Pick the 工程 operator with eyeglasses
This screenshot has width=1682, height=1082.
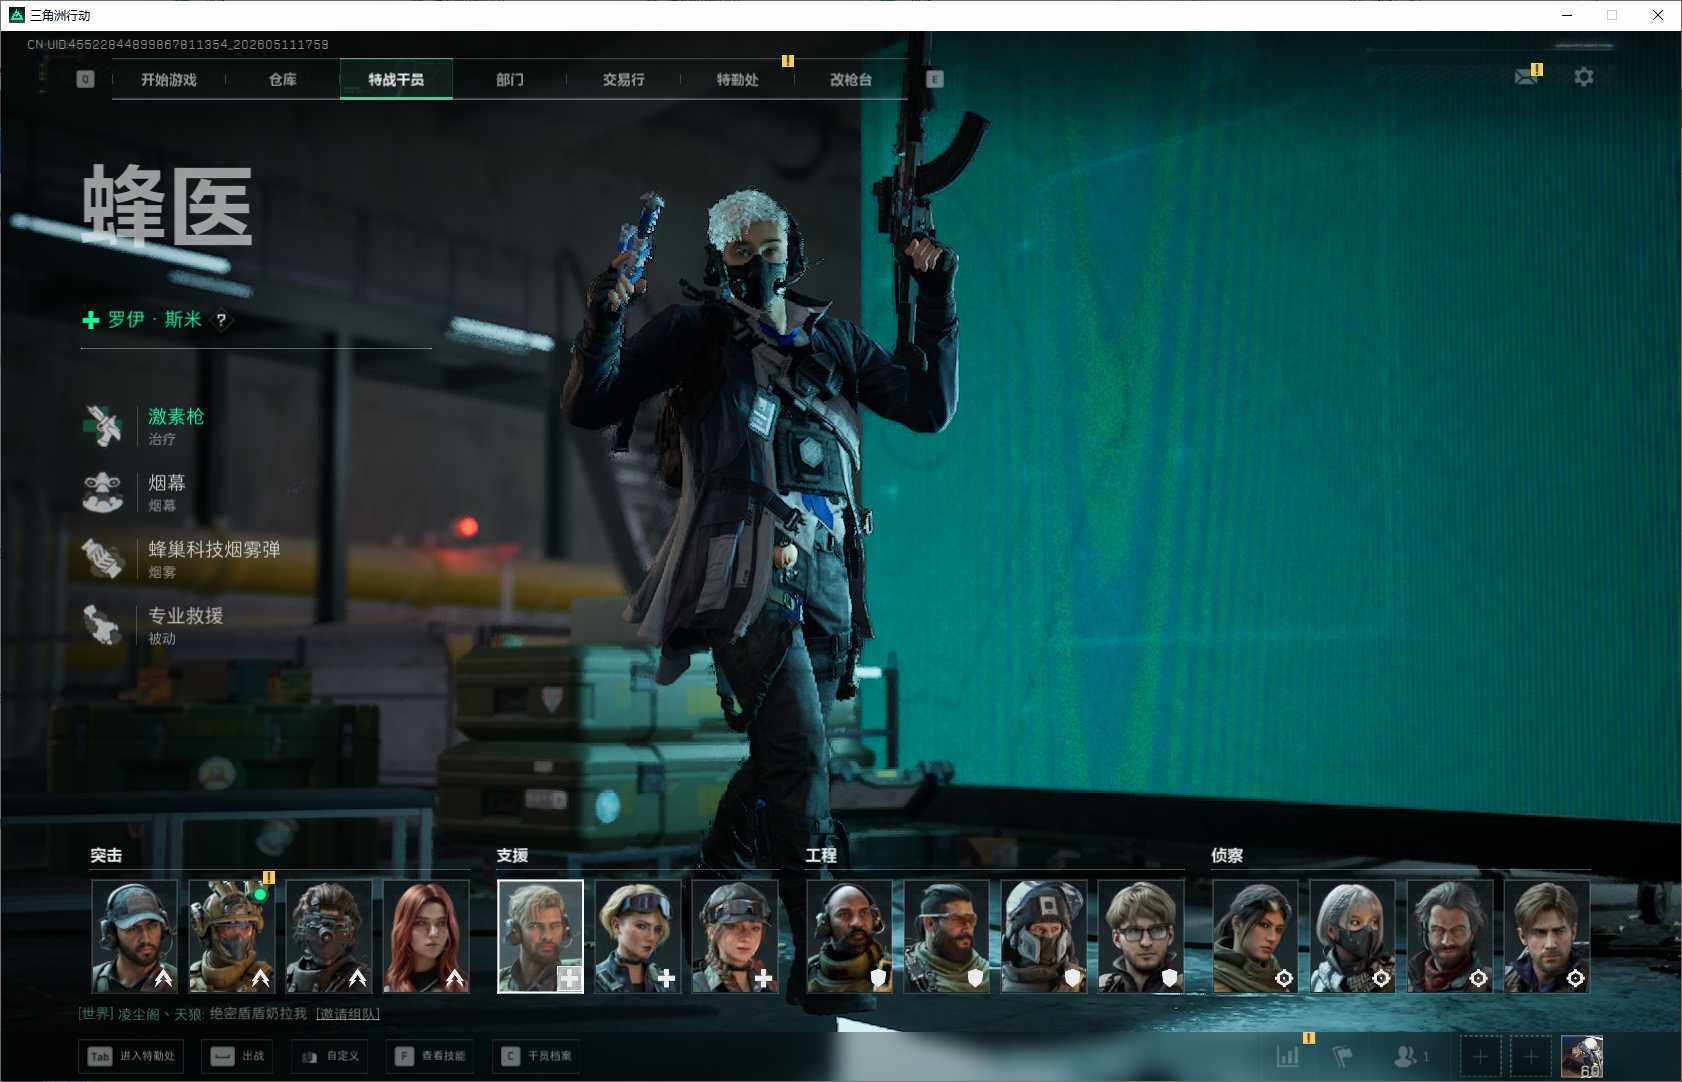point(1141,936)
